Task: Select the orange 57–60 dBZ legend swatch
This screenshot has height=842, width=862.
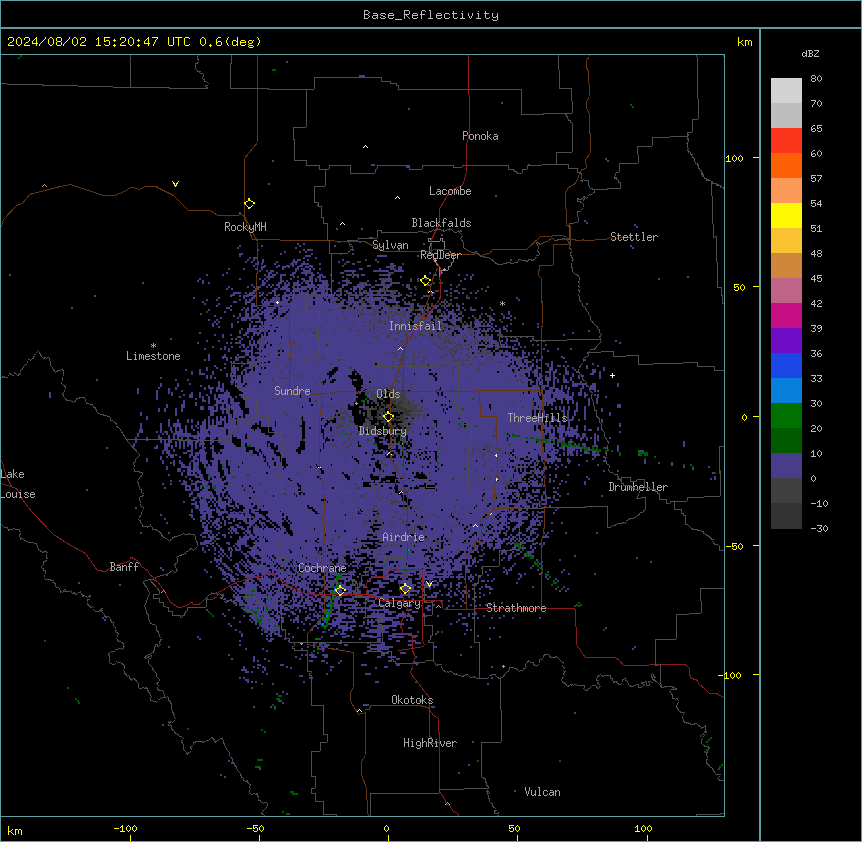Action: [786, 165]
